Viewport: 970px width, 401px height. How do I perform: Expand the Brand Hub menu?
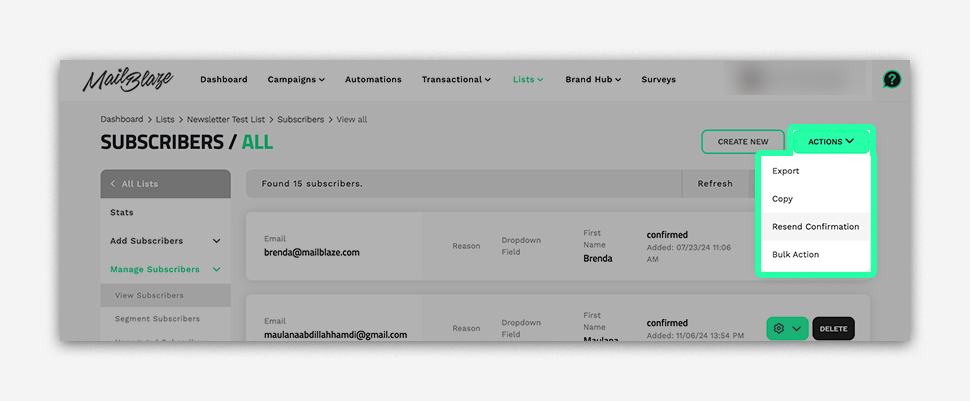(x=593, y=80)
